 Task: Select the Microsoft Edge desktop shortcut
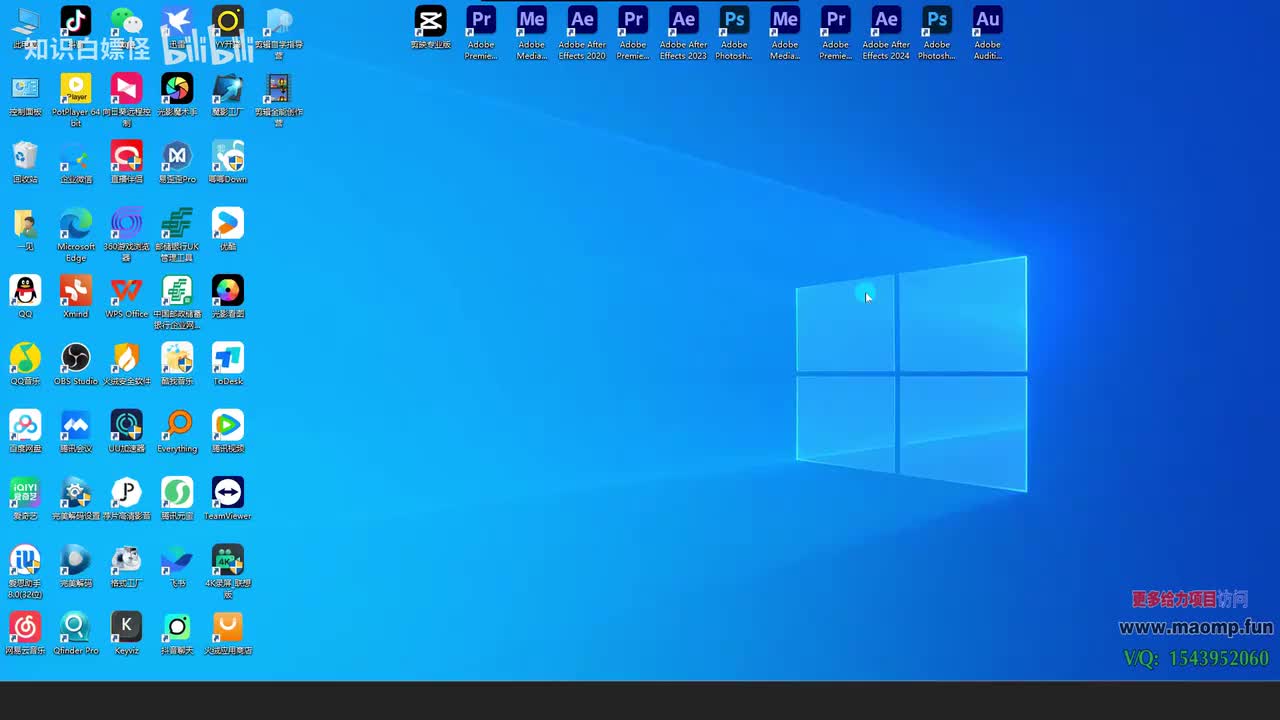pos(76,223)
